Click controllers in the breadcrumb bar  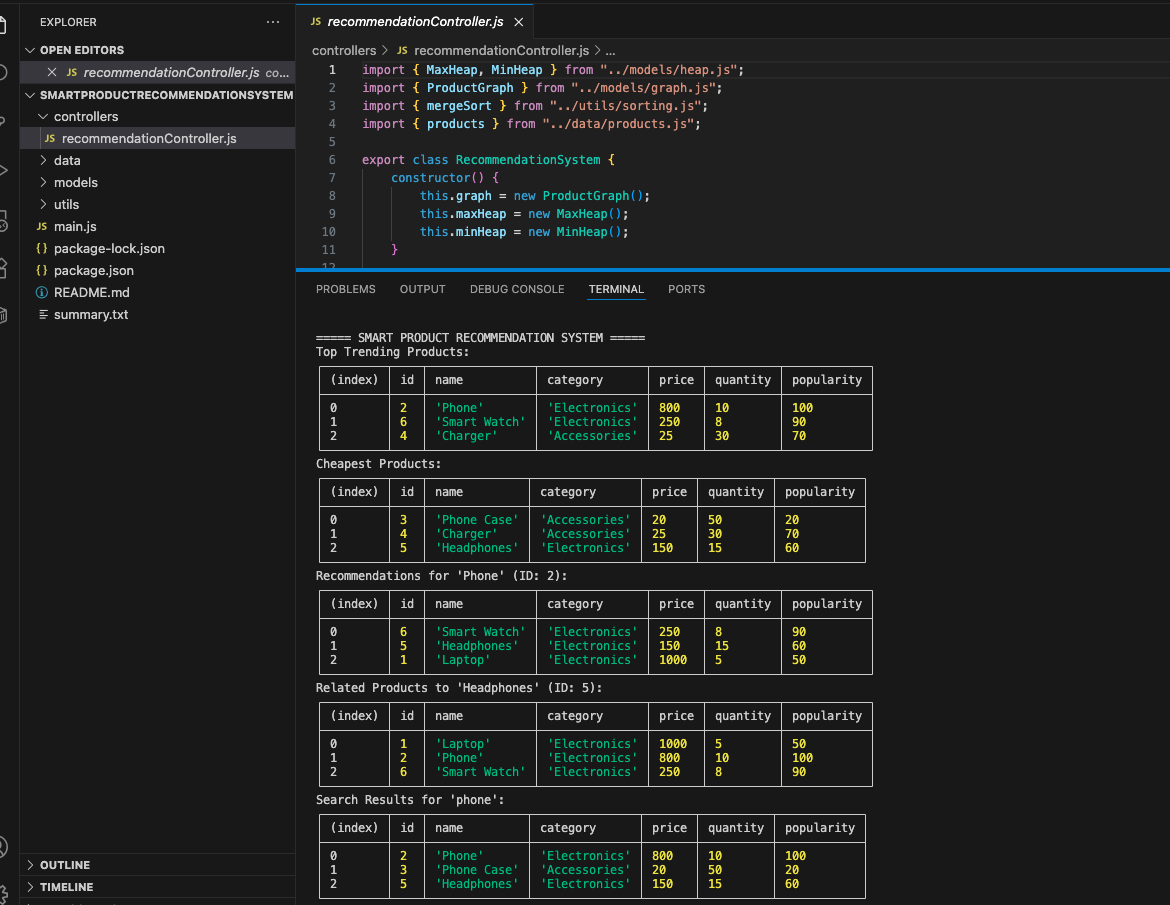(x=344, y=50)
